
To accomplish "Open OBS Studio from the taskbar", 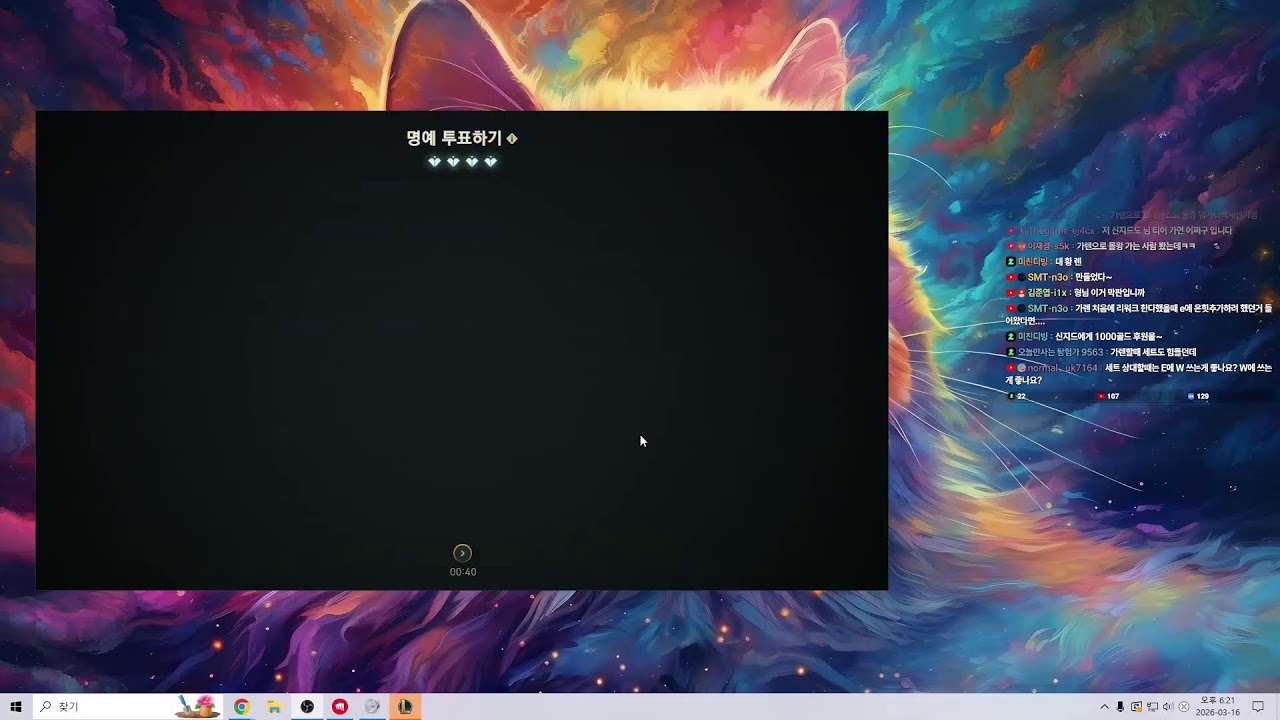I will (x=307, y=707).
